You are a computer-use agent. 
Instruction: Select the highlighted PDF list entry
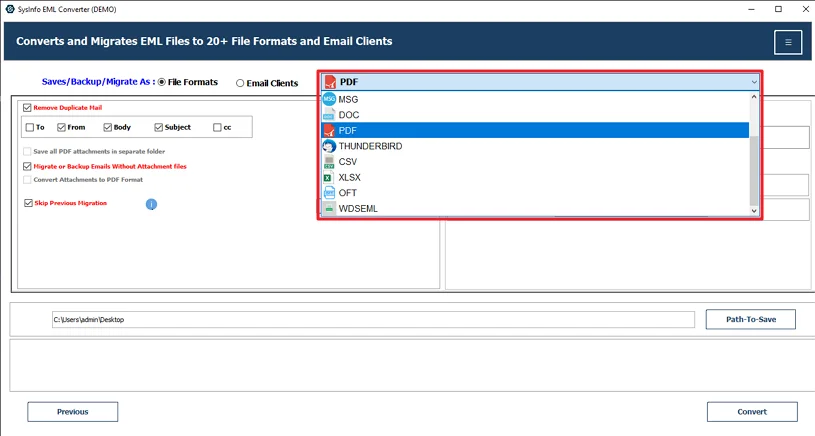535,130
